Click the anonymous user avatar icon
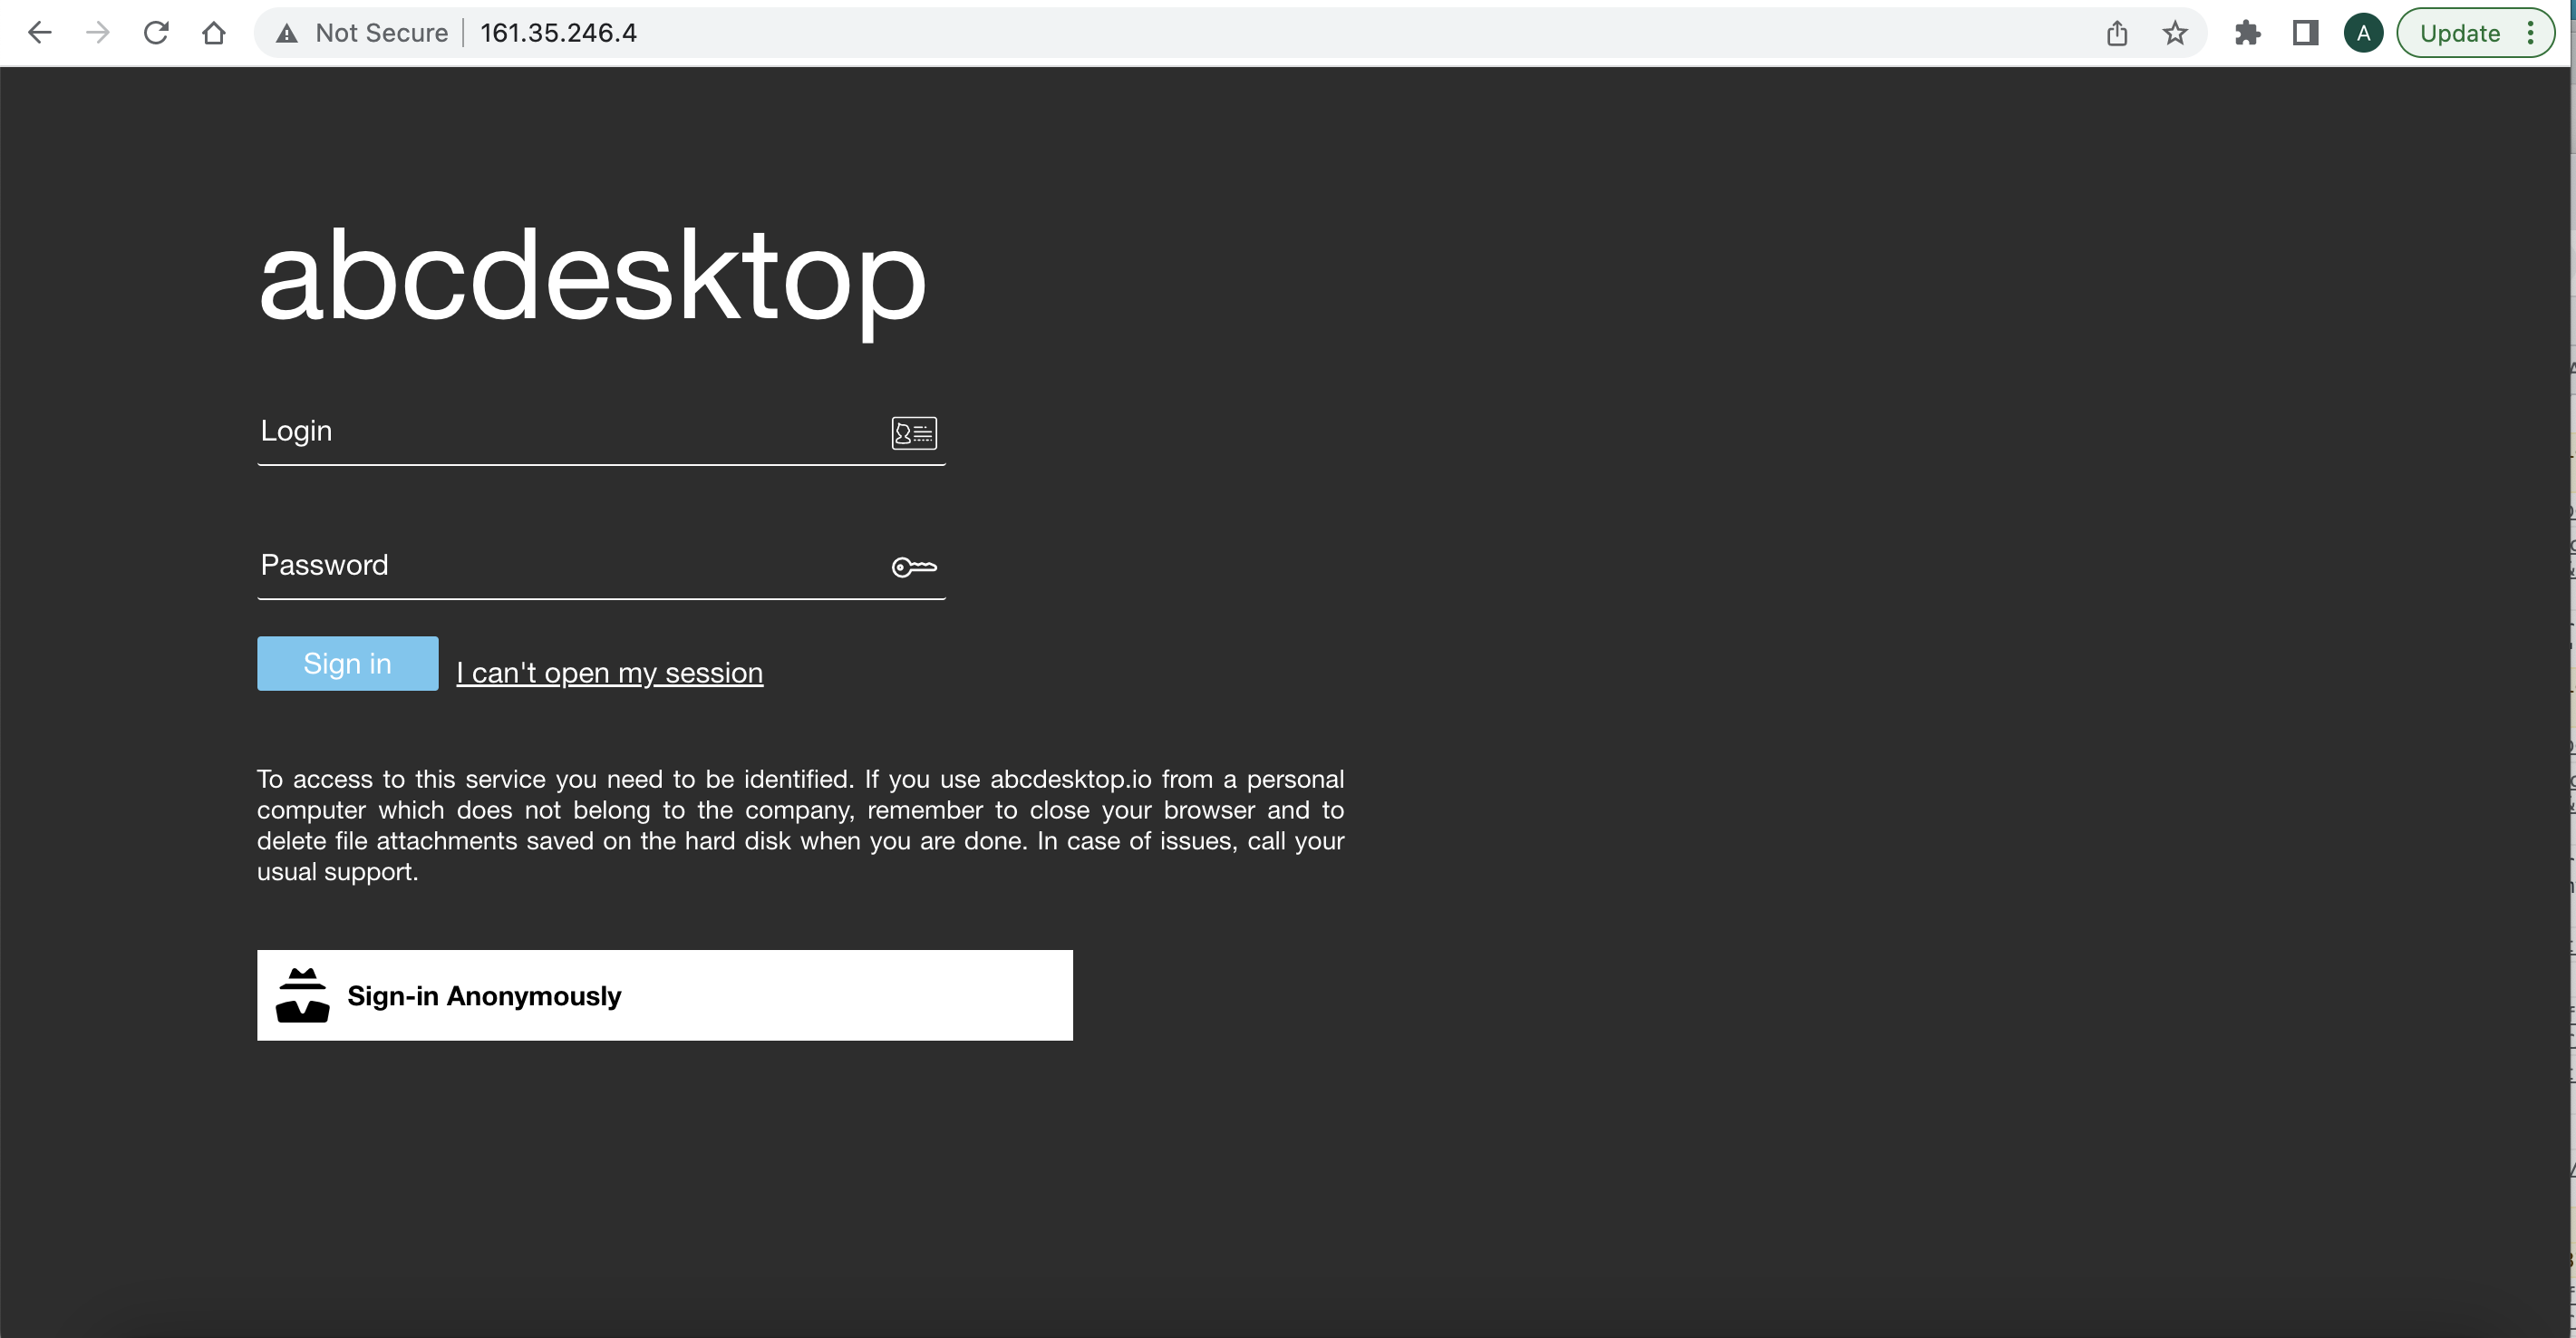This screenshot has width=2576, height=1338. click(300, 995)
